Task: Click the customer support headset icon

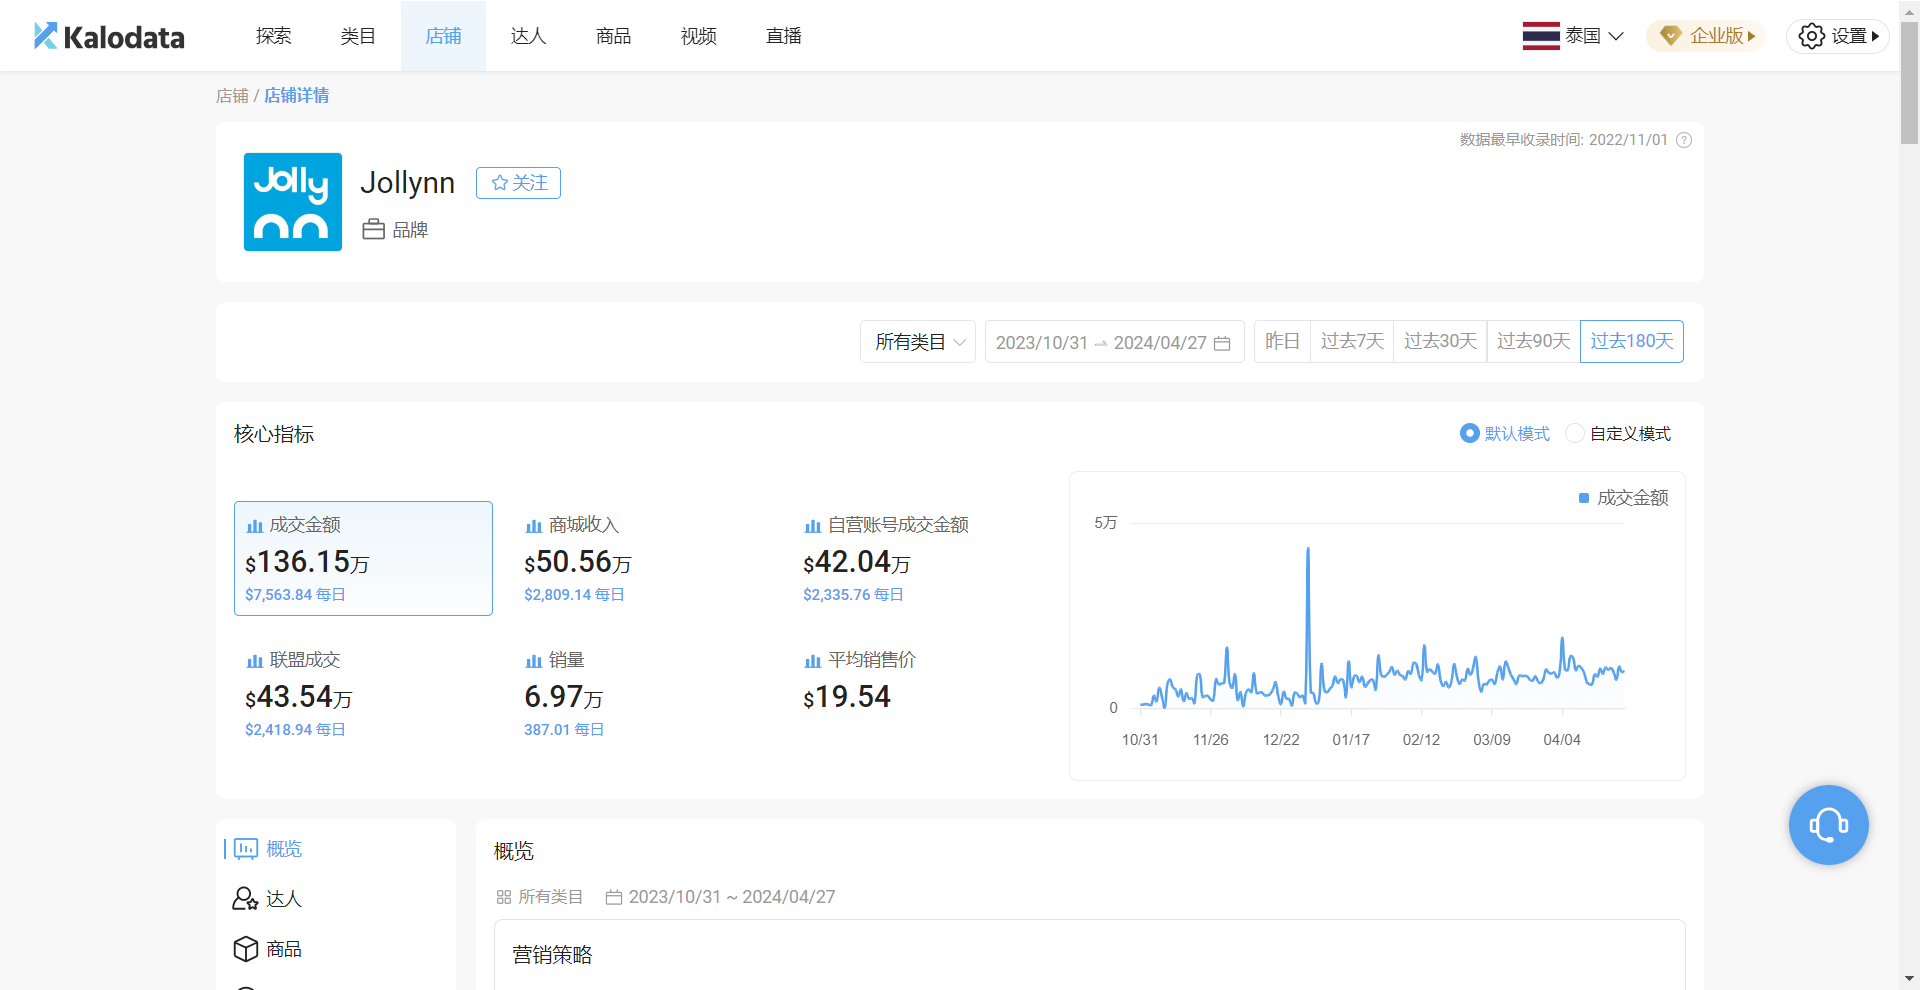Action: tap(1828, 825)
